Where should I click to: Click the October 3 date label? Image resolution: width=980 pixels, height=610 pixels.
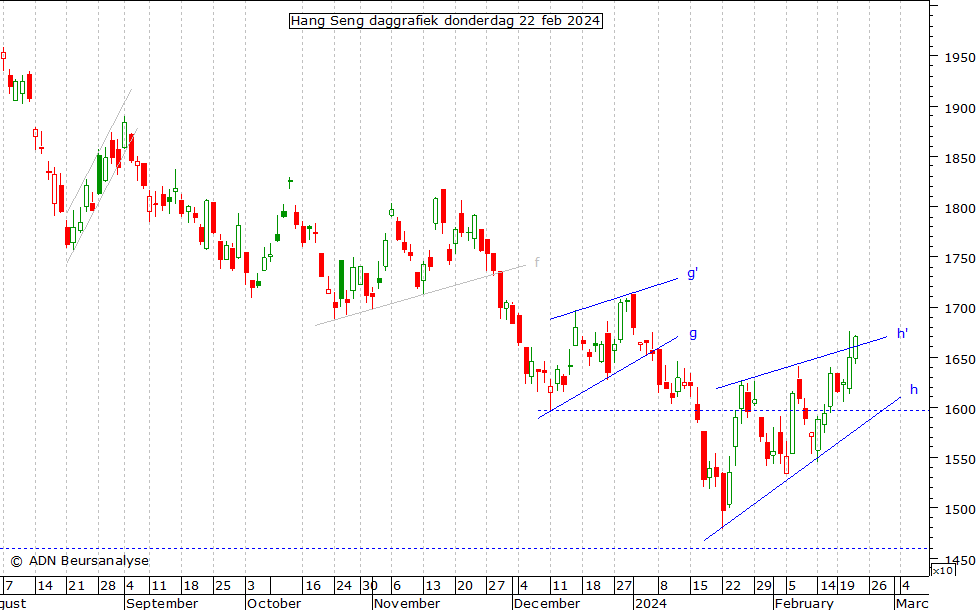[251, 586]
